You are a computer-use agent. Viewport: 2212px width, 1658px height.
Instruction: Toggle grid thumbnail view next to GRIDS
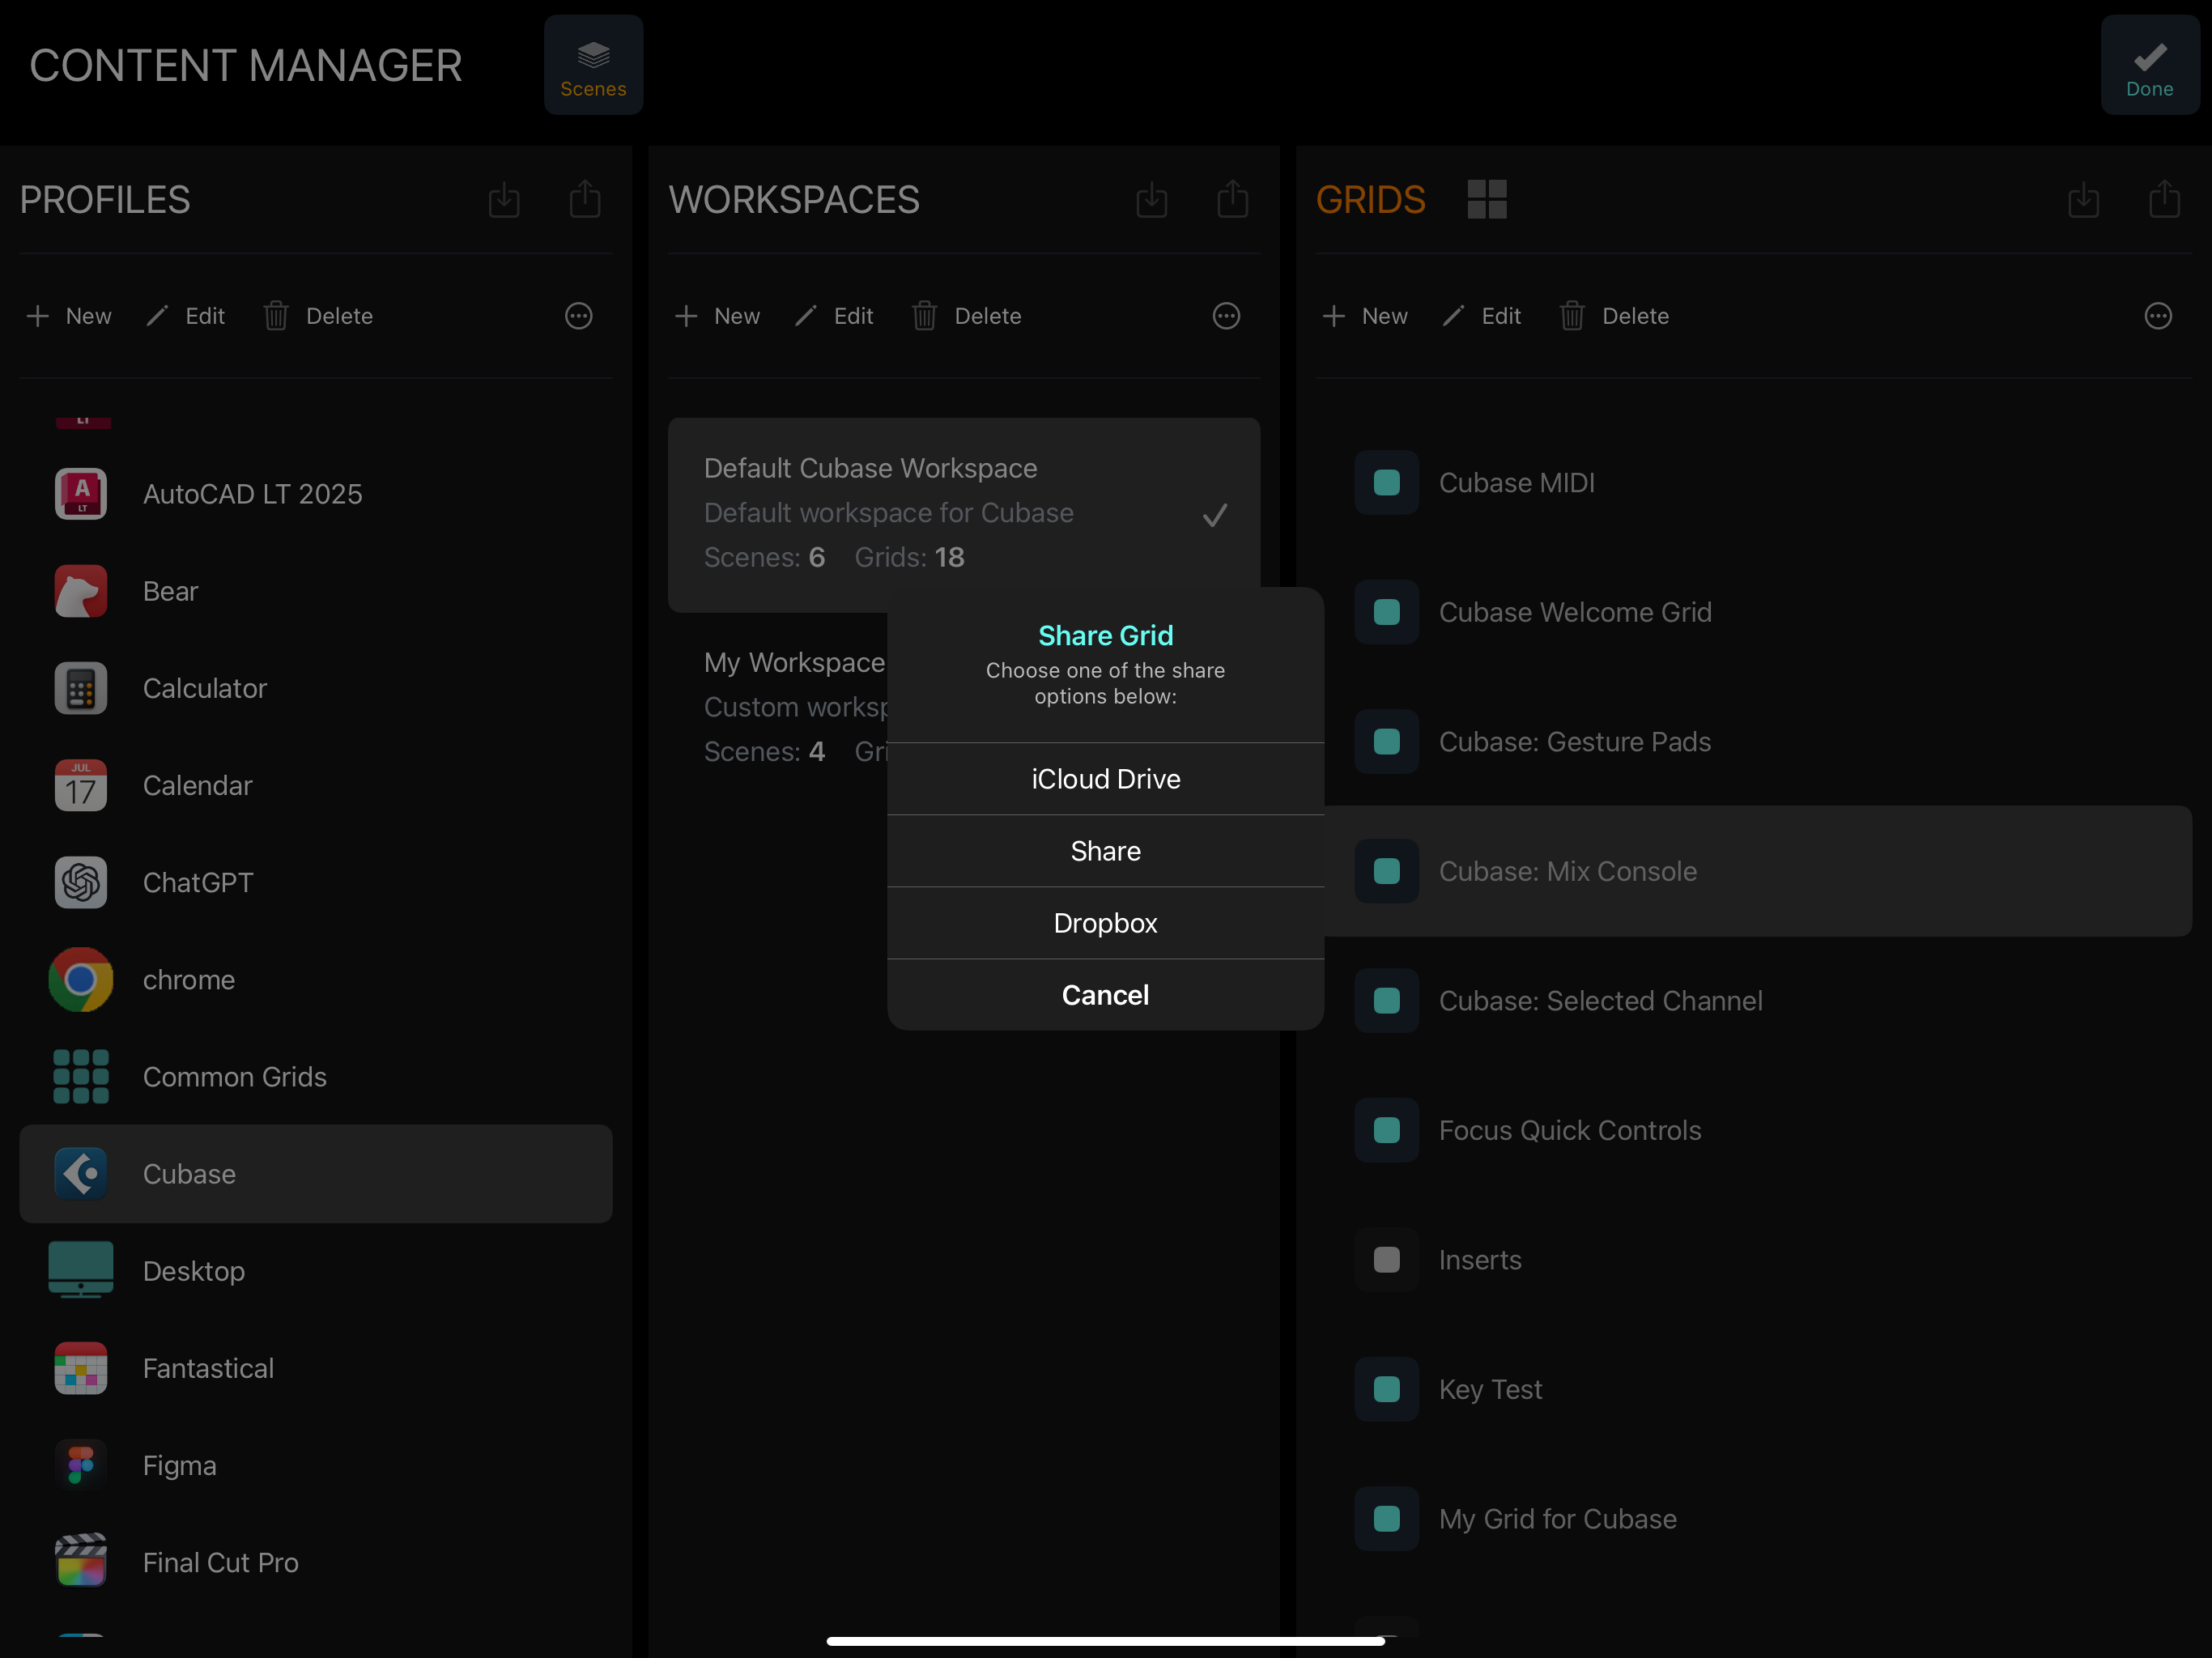coord(1486,199)
